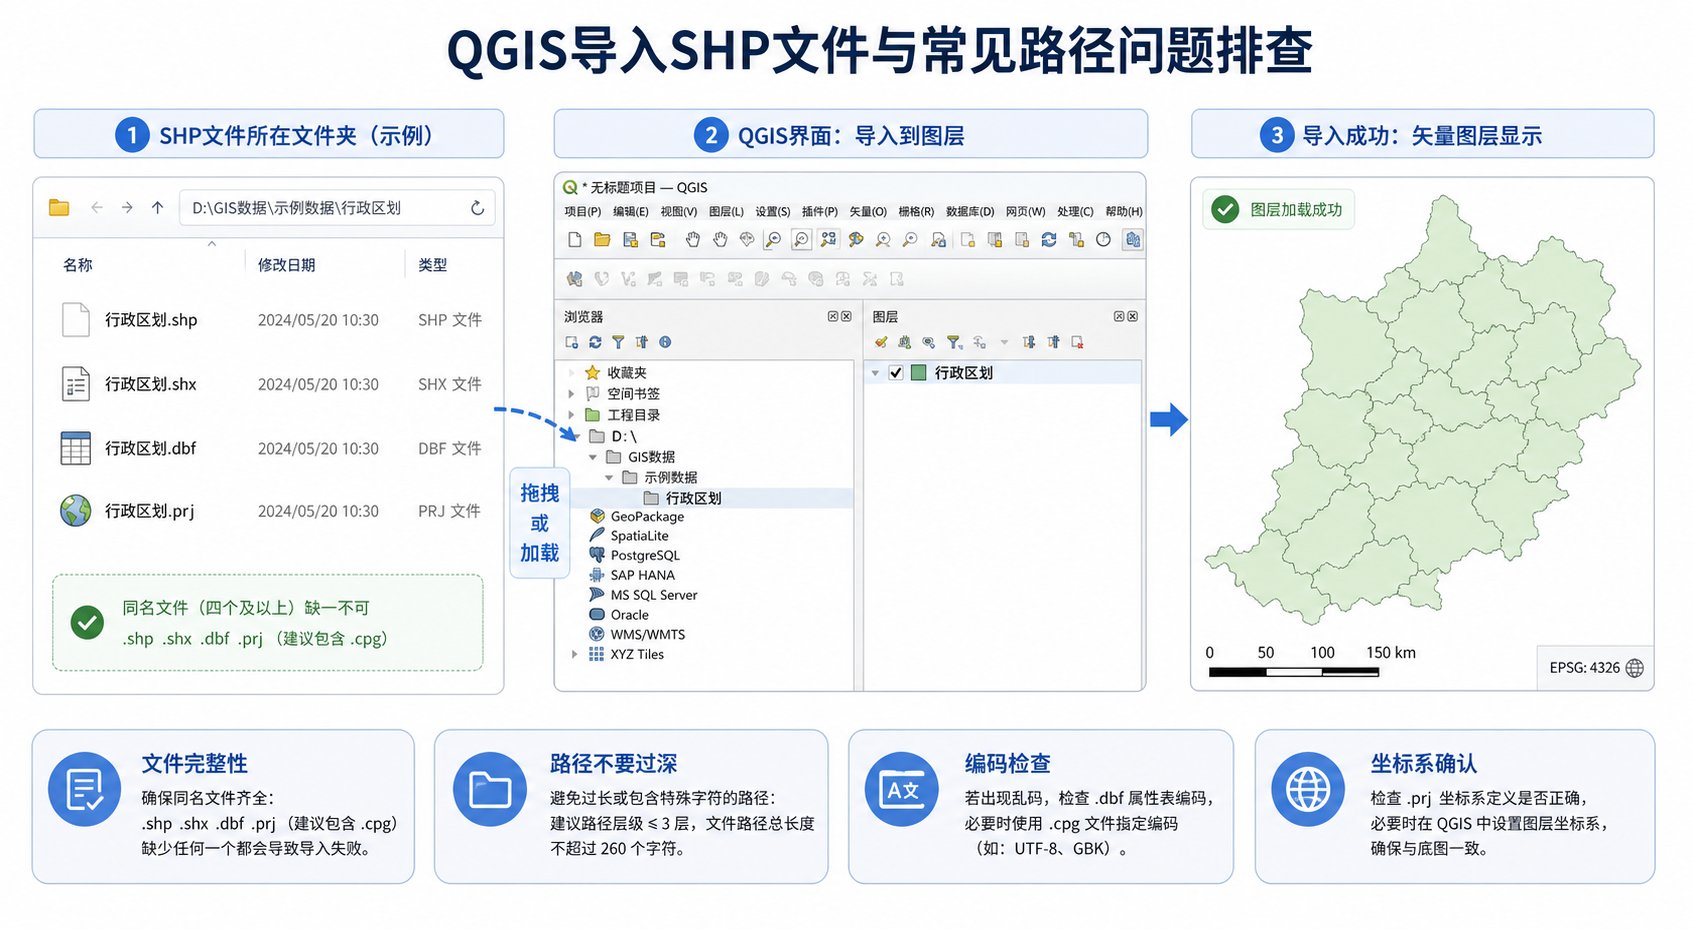Viewport: 1693px width, 929px height.
Task: Refresh the Browser panel with its refresh icon
Action: tap(595, 342)
